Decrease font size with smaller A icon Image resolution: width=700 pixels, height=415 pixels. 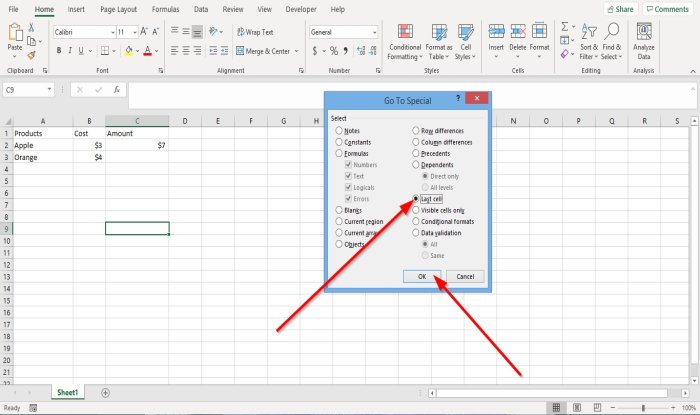click(155, 32)
